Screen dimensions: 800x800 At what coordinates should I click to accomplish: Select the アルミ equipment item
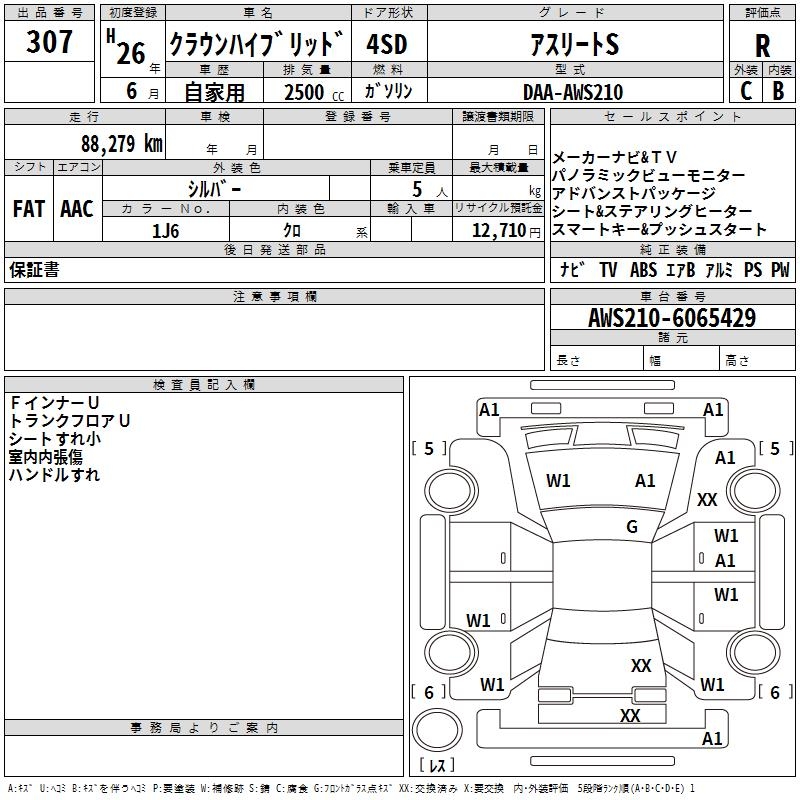pyautogui.click(x=719, y=269)
